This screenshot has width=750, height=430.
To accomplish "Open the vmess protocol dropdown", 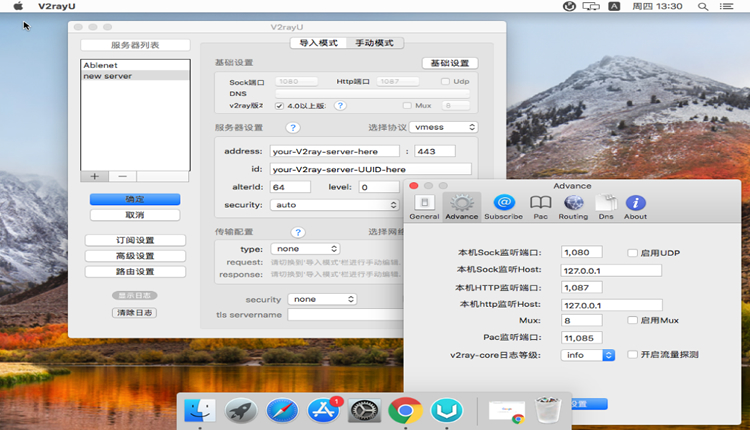I will [444, 127].
